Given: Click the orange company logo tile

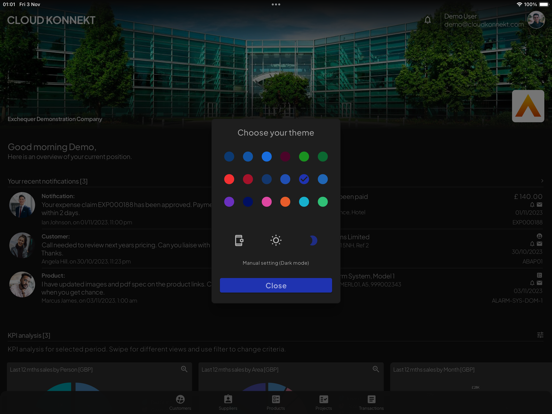Looking at the screenshot, I should click(x=528, y=106).
